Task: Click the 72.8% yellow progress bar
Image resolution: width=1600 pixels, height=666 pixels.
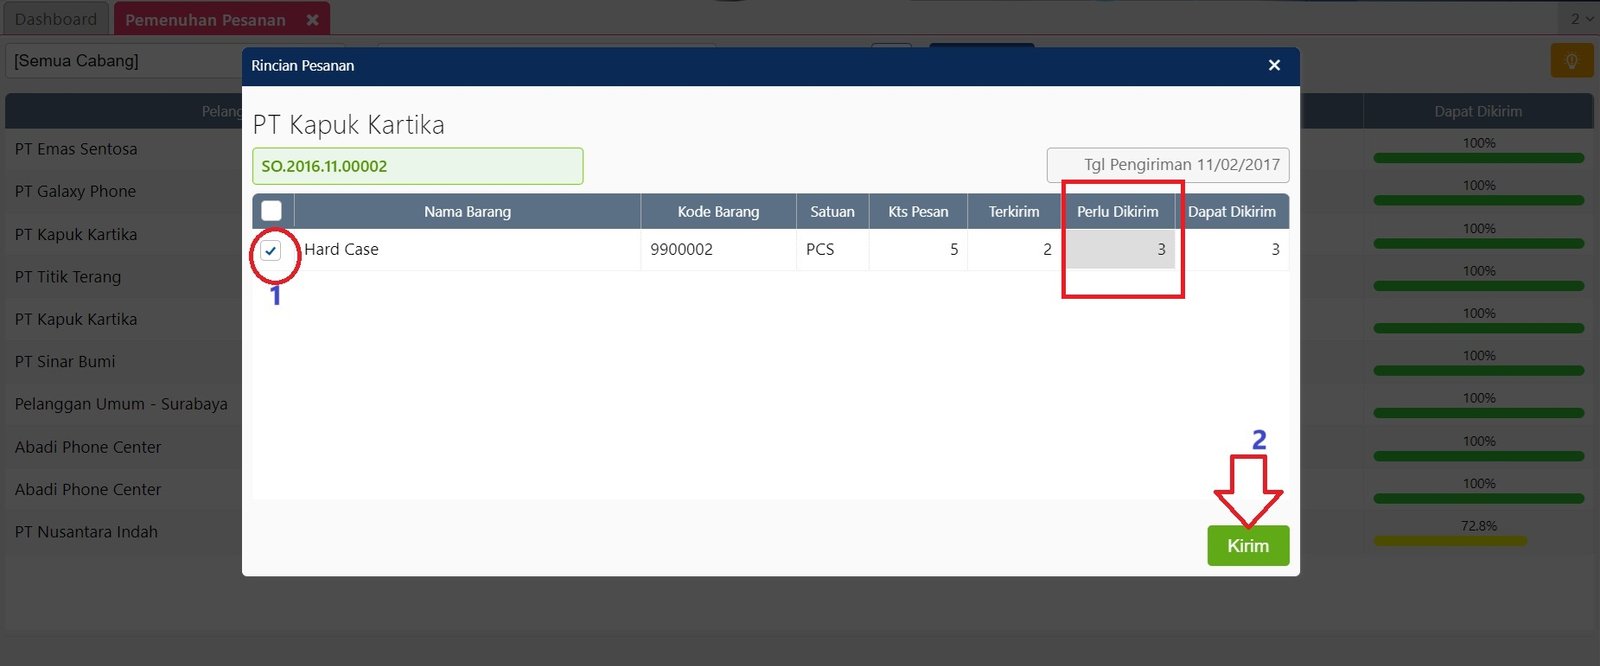Action: pos(1449,541)
